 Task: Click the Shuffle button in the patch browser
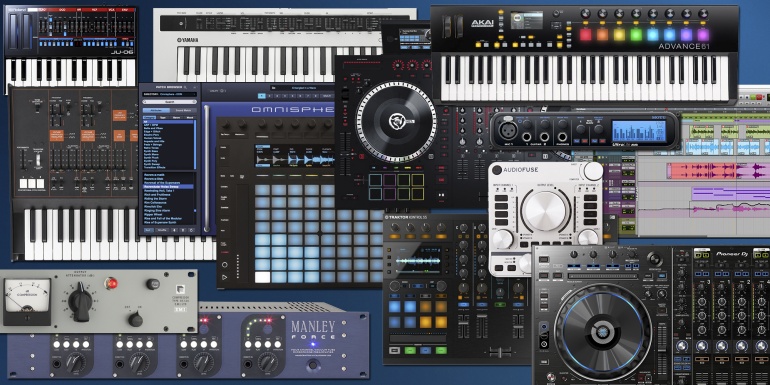[x=162, y=230]
